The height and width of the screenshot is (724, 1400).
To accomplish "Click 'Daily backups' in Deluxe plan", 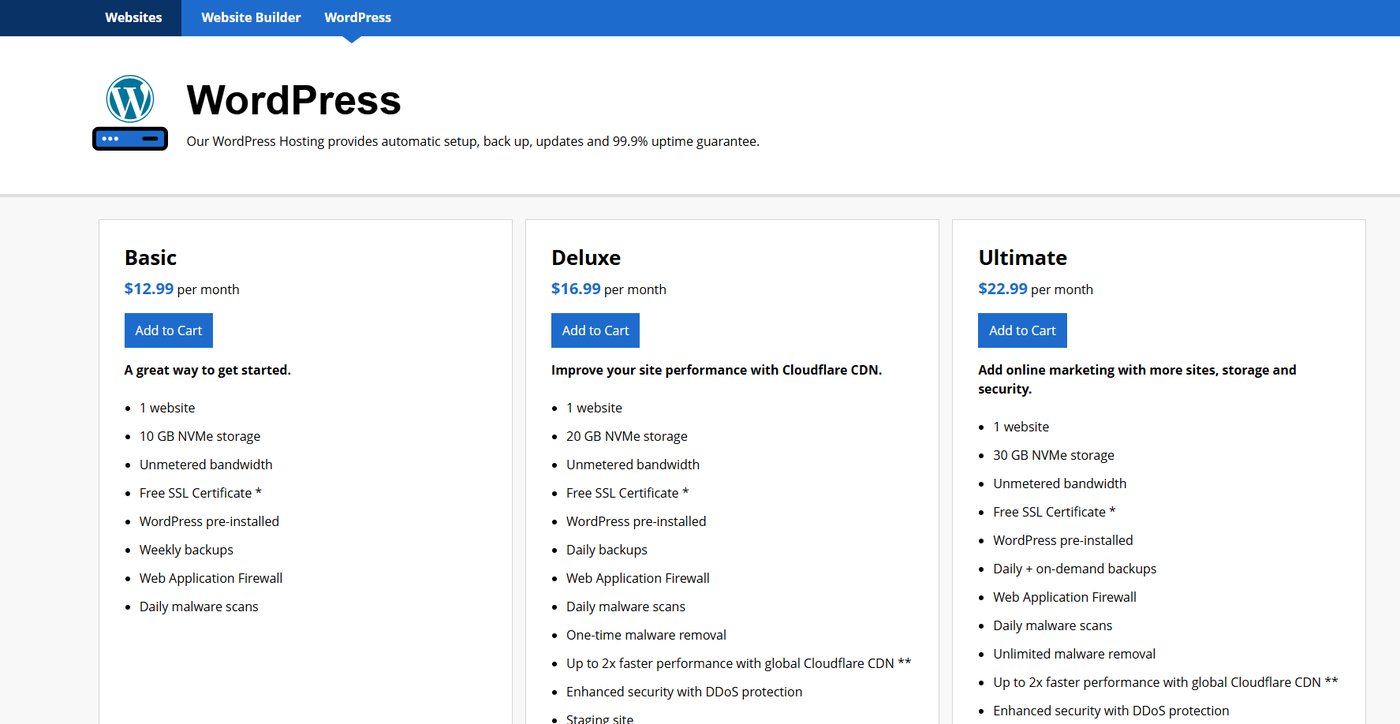I will pos(607,550).
